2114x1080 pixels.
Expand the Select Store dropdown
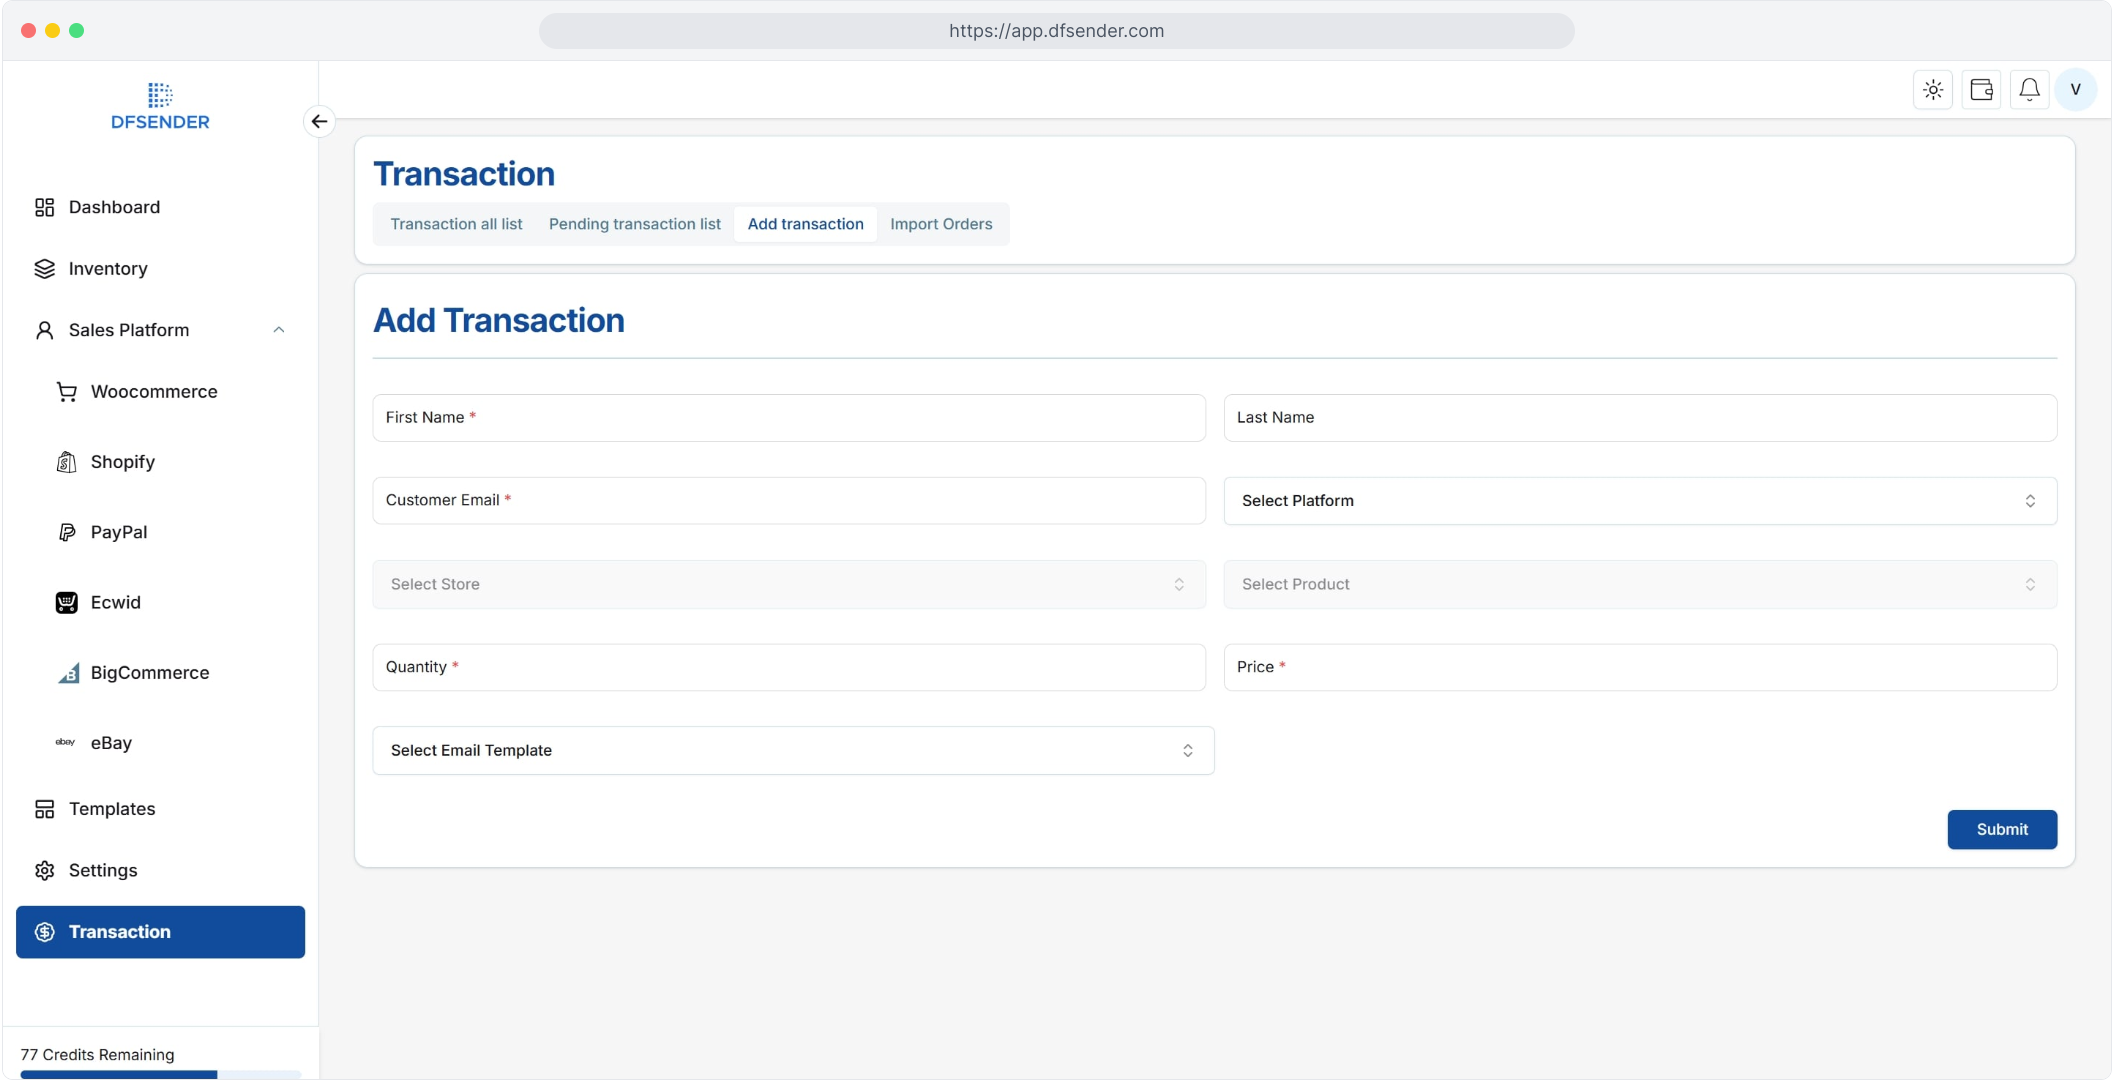click(788, 585)
